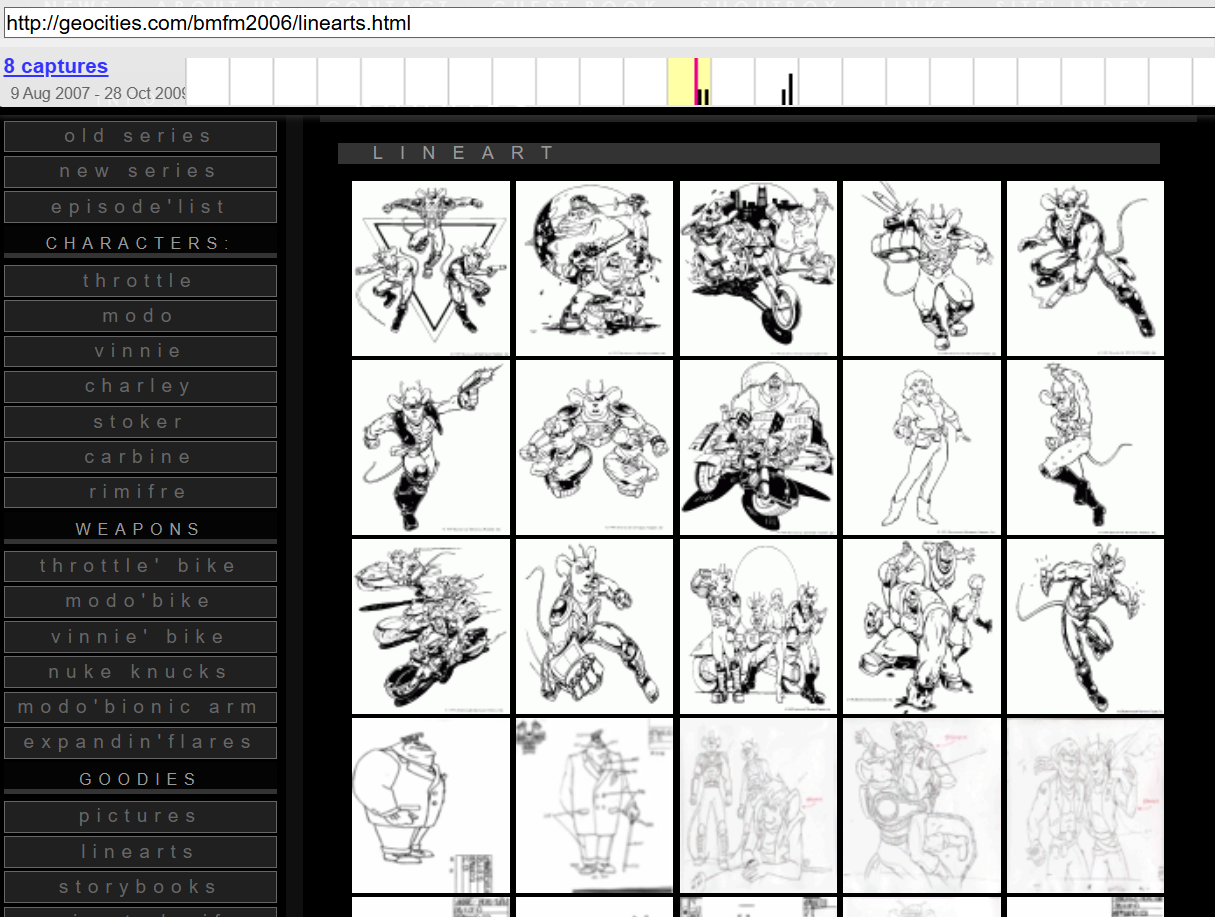Click the URL address field
This screenshot has height=917, width=1215.
(x=607, y=23)
